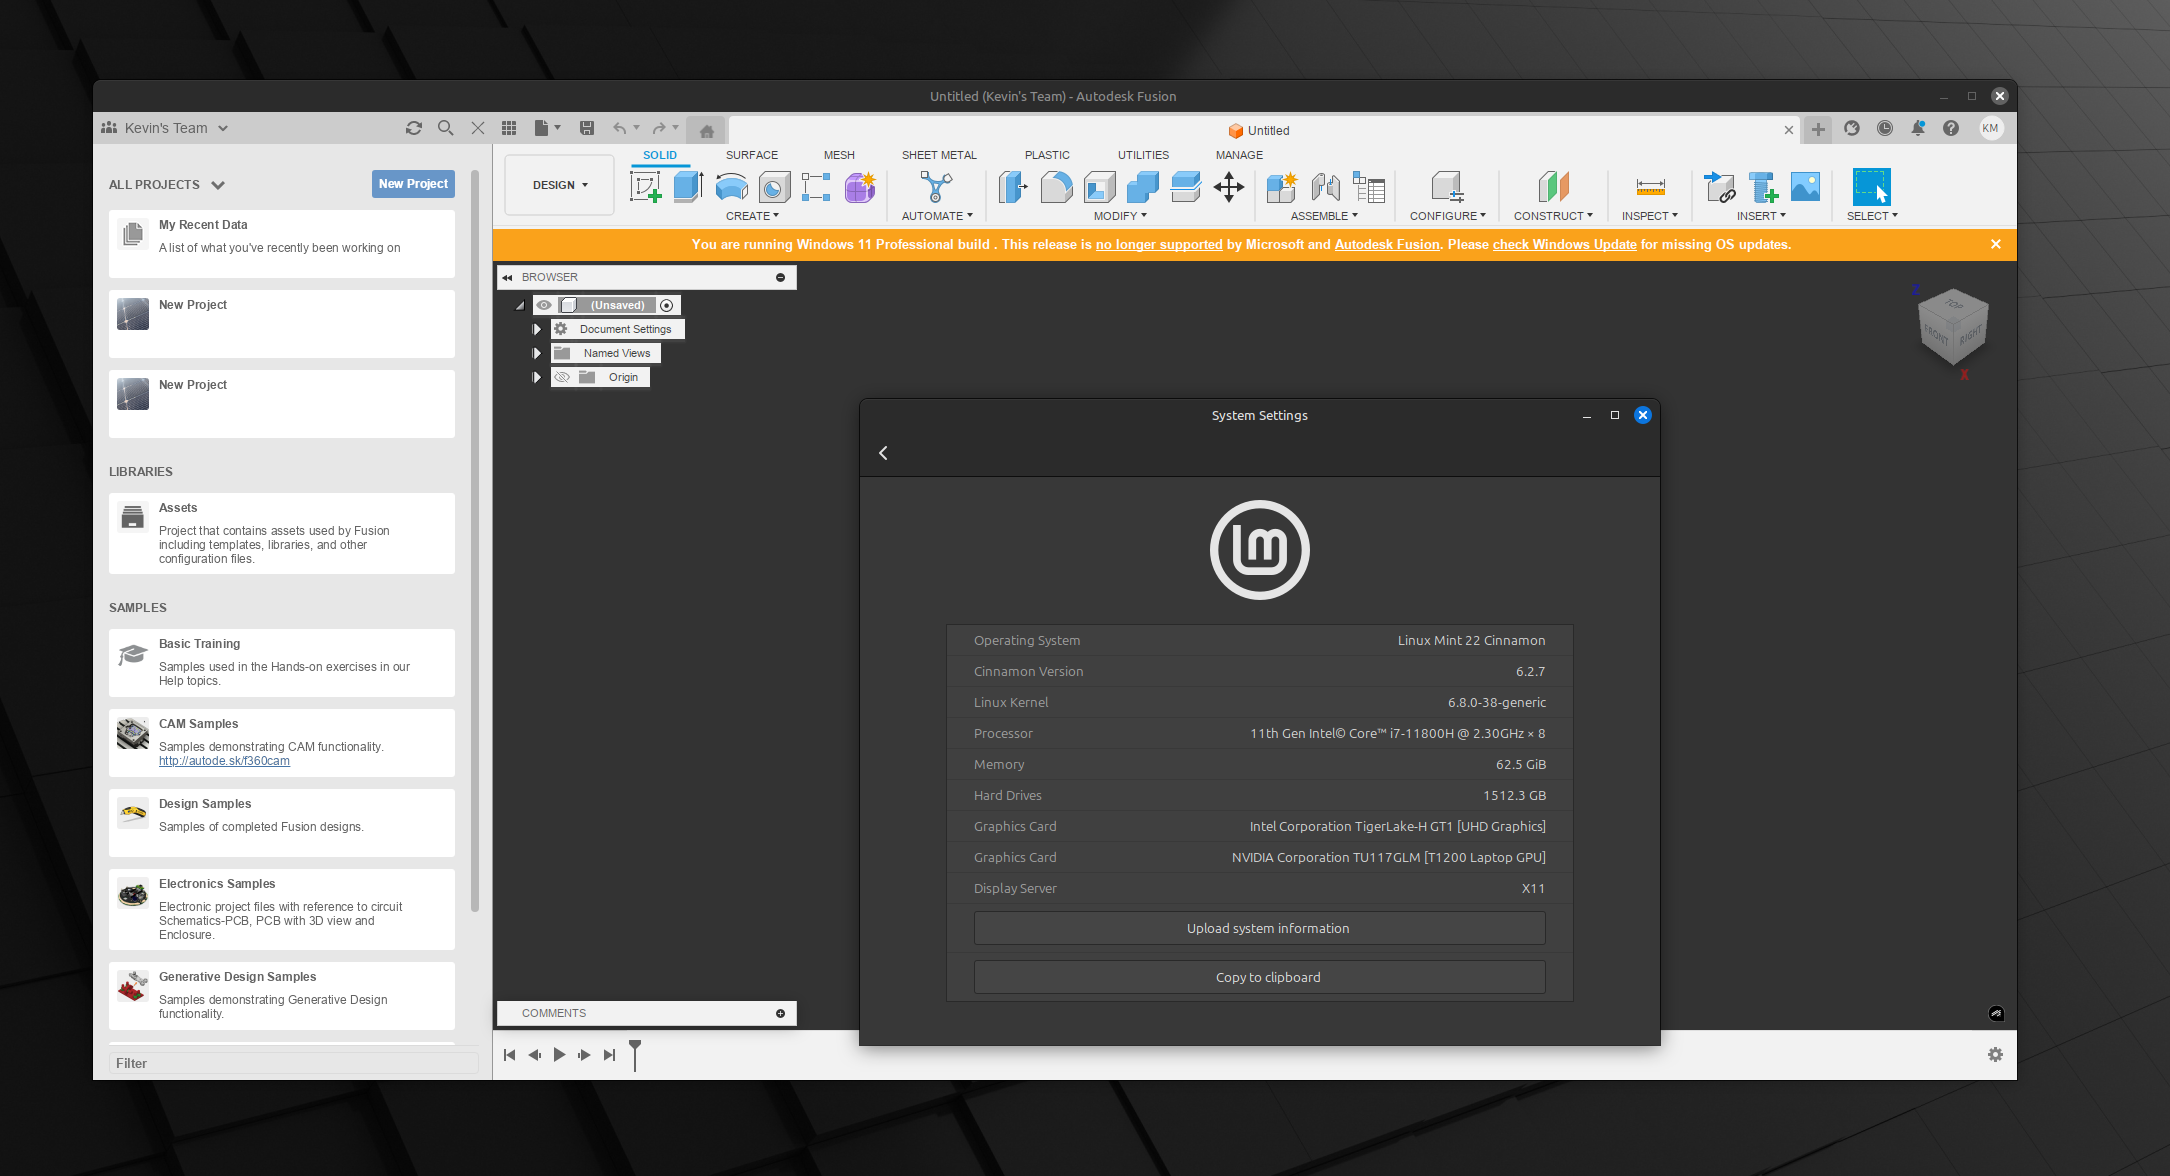Switch to the SHEET METAL tab
2170x1176 pixels.
(x=938, y=155)
